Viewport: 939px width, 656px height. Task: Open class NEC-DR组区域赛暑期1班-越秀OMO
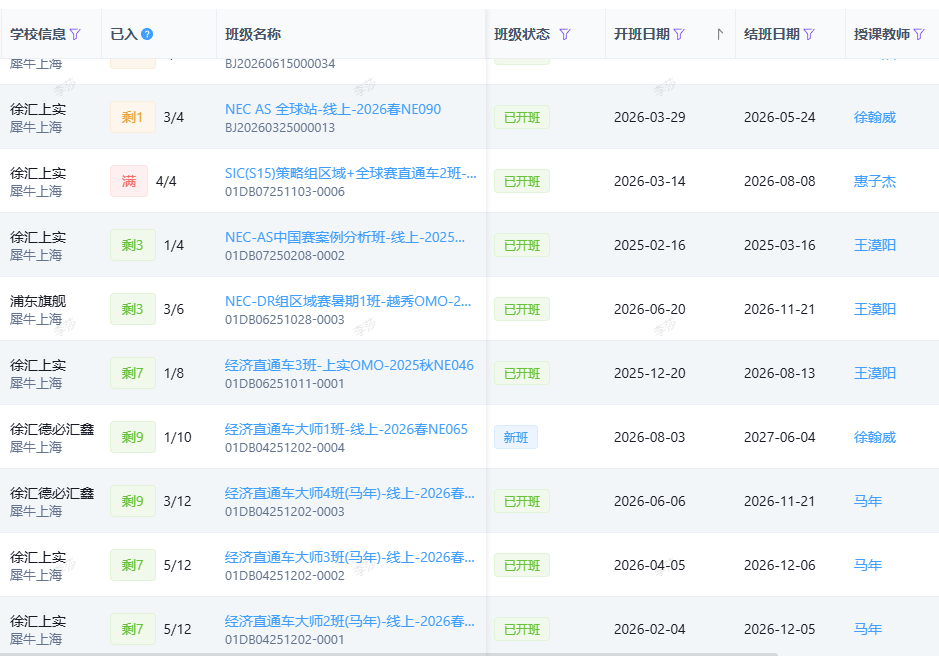point(348,301)
